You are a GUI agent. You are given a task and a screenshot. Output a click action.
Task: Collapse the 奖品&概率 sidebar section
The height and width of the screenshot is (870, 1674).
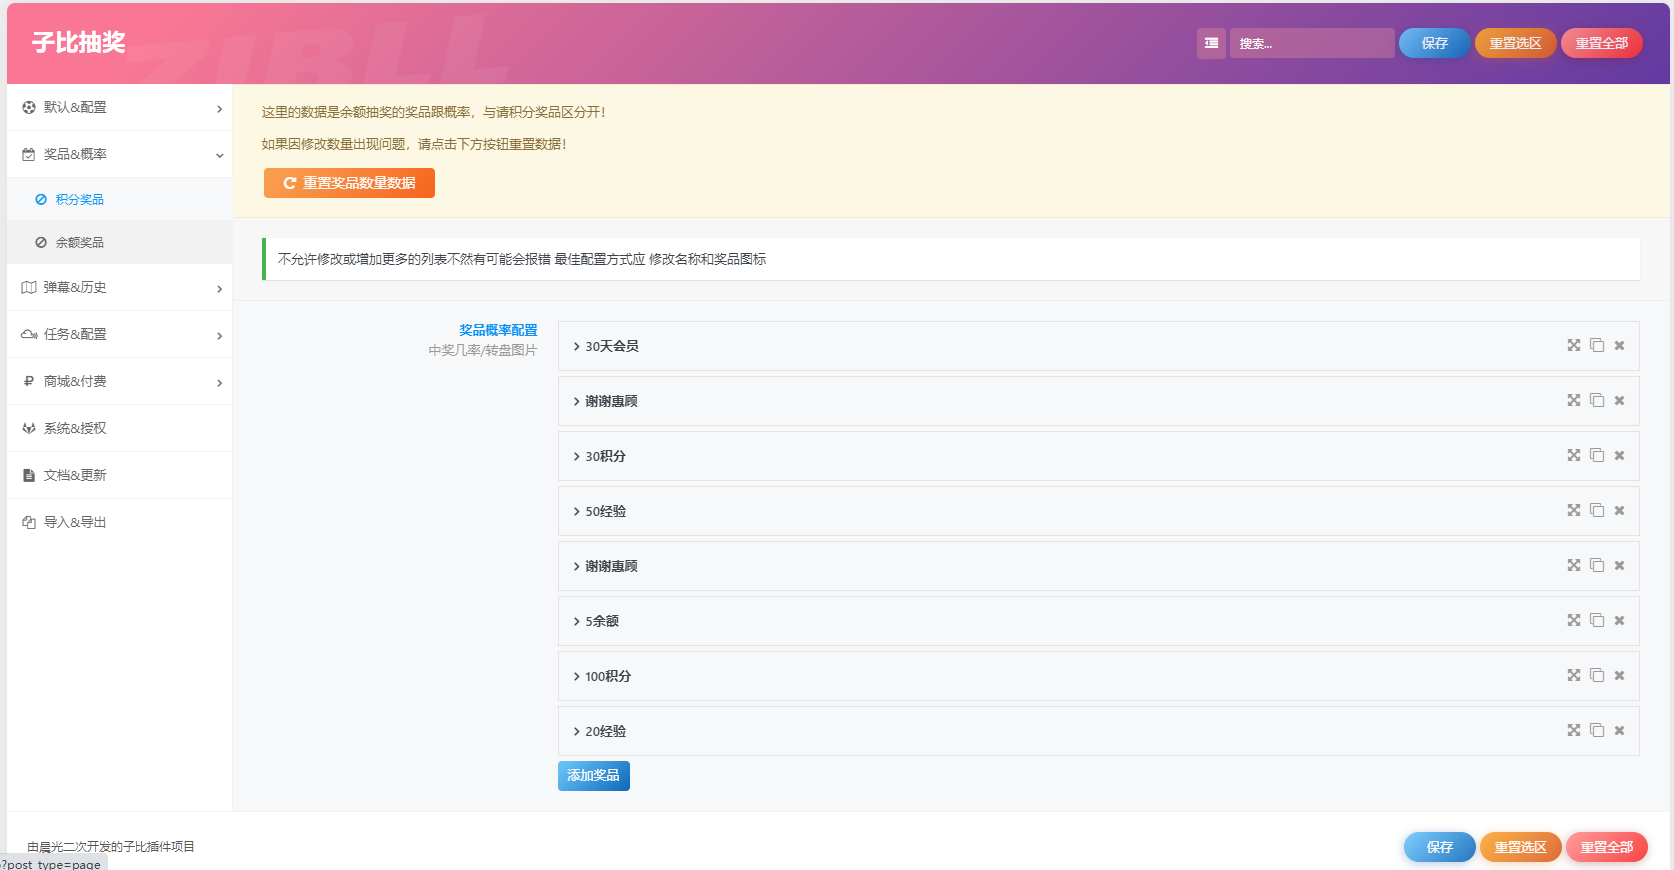pos(120,154)
